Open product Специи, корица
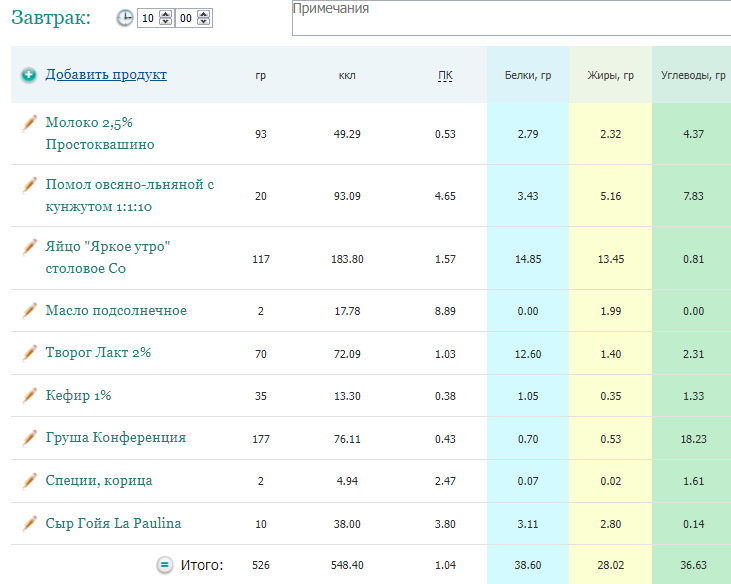The width and height of the screenshot is (731, 584). (99, 481)
